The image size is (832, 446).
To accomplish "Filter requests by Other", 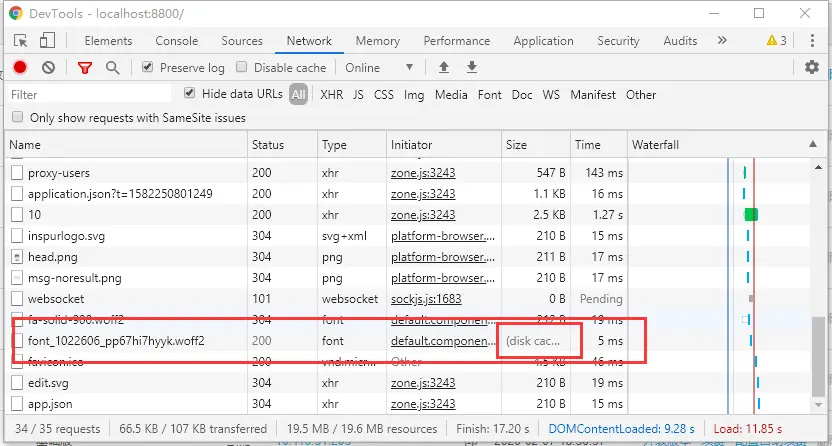I will pyautogui.click(x=641, y=95).
